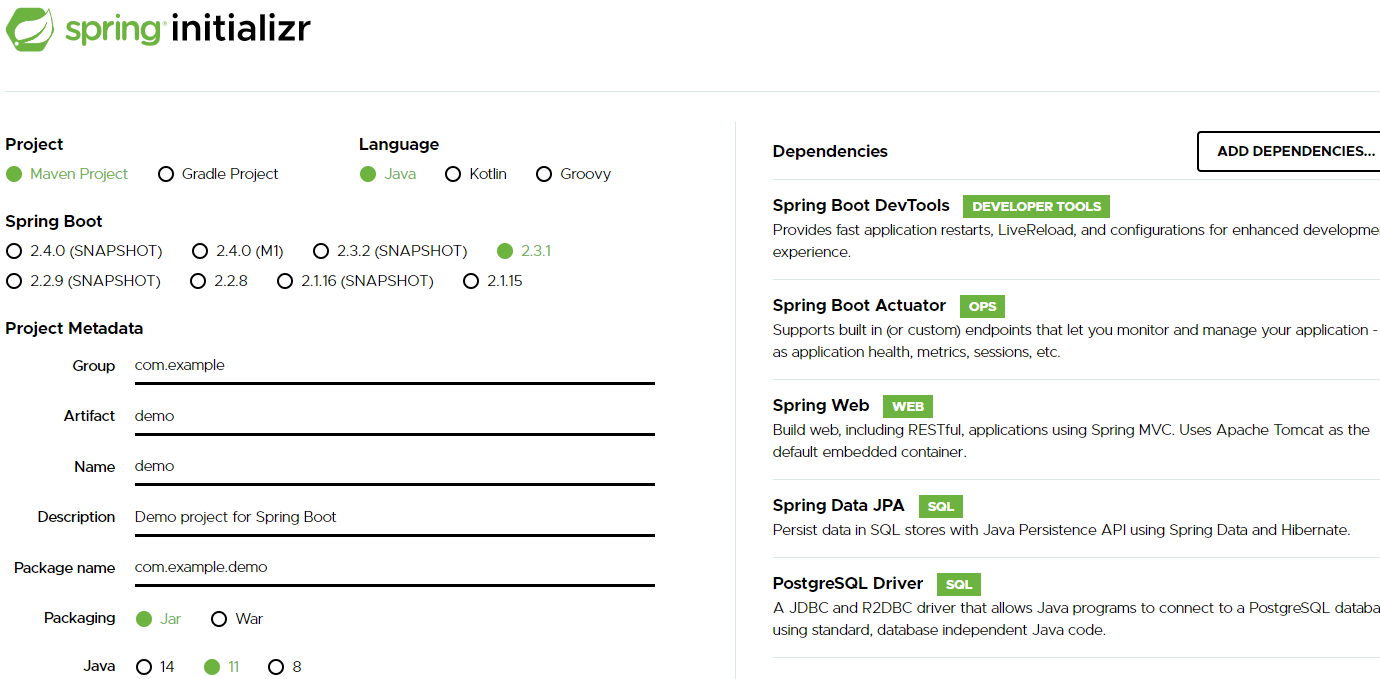Click the Spring Initializr leaf logo
The height and width of the screenshot is (679, 1380).
click(30, 29)
